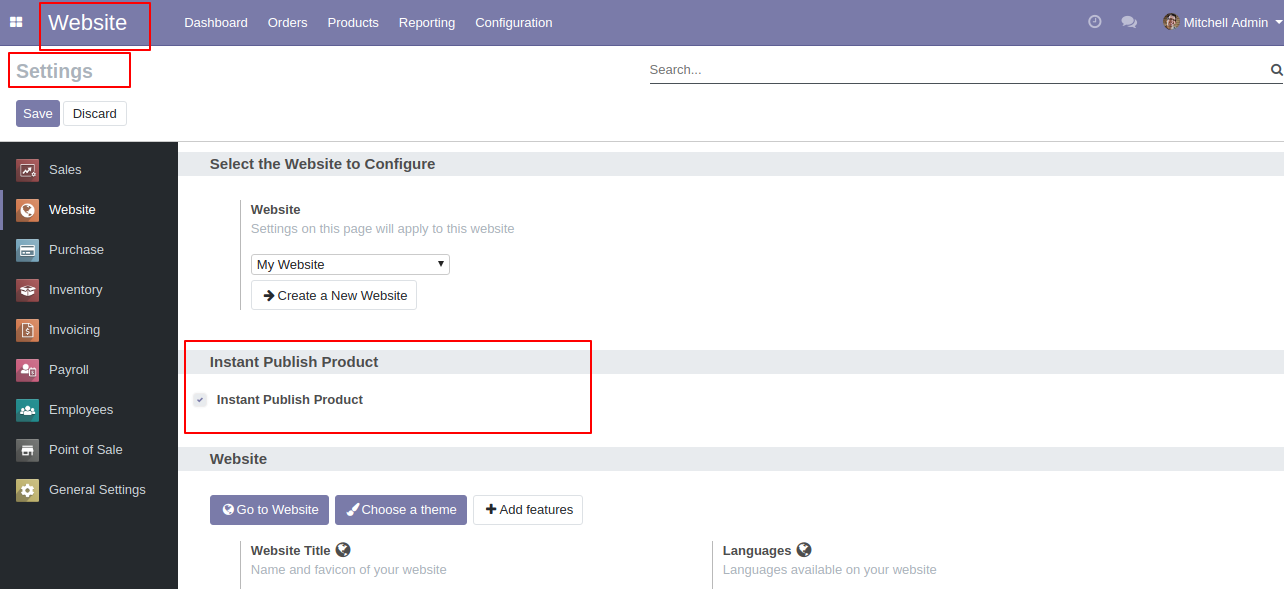This screenshot has width=1284, height=589.
Task: Select the Point of Sale icon
Action: click(28, 450)
